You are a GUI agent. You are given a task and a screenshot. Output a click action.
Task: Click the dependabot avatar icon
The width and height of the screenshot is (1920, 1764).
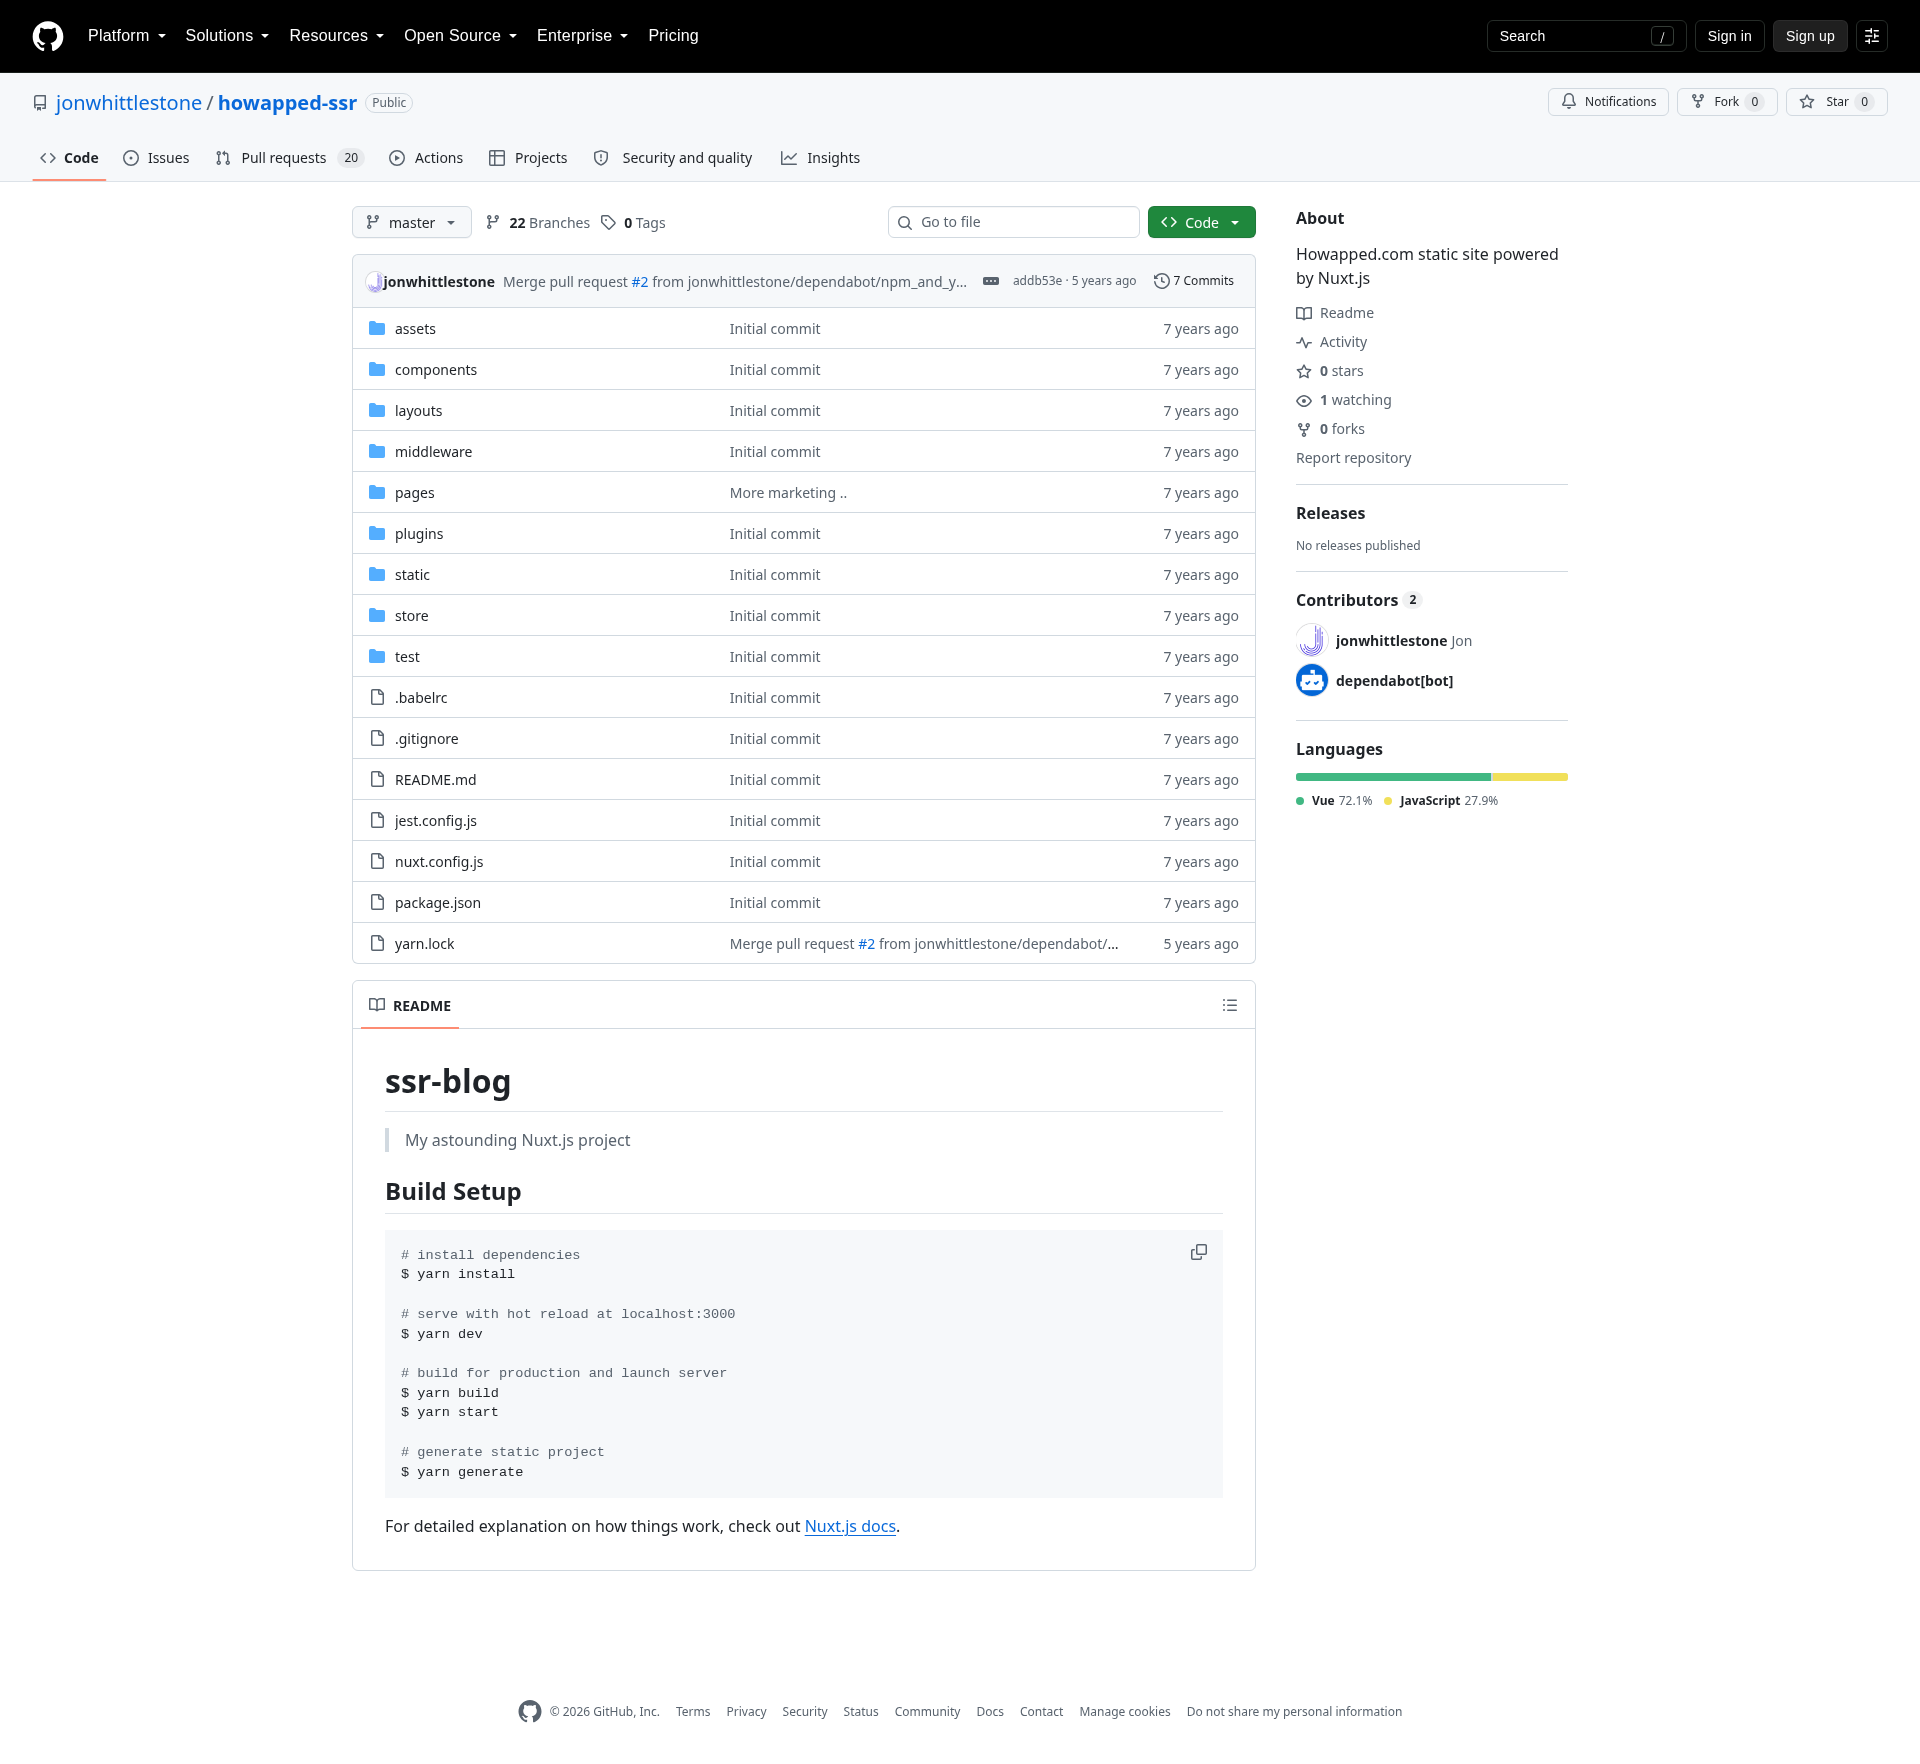pos(1312,680)
